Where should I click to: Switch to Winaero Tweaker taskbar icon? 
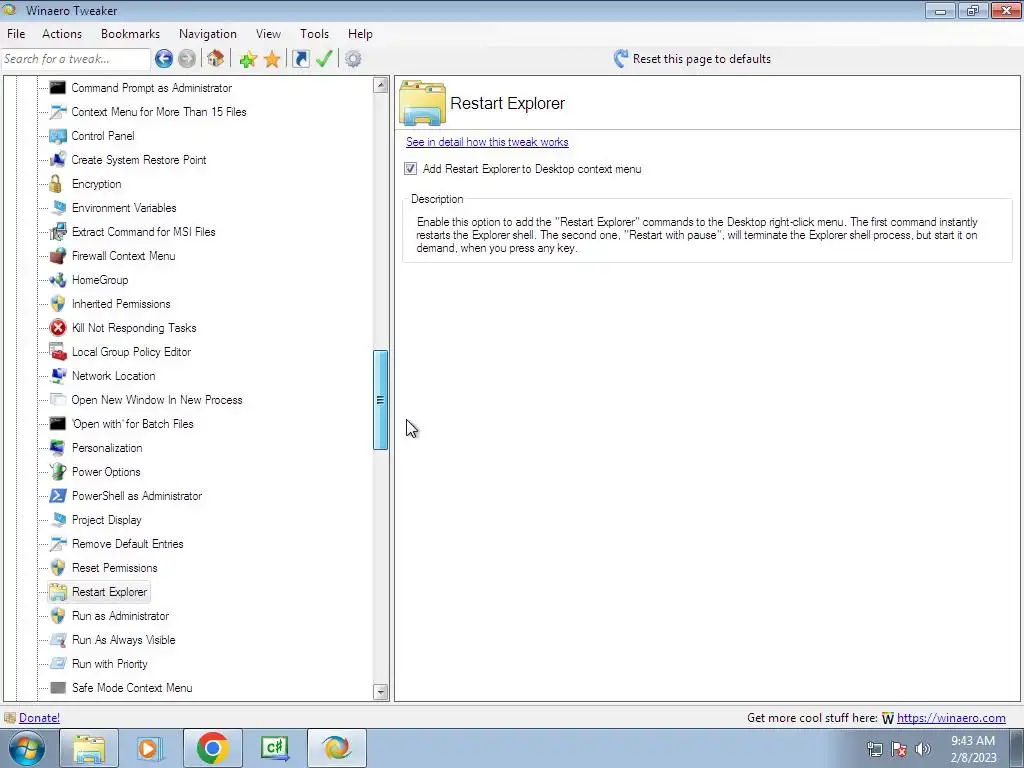(336, 748)
